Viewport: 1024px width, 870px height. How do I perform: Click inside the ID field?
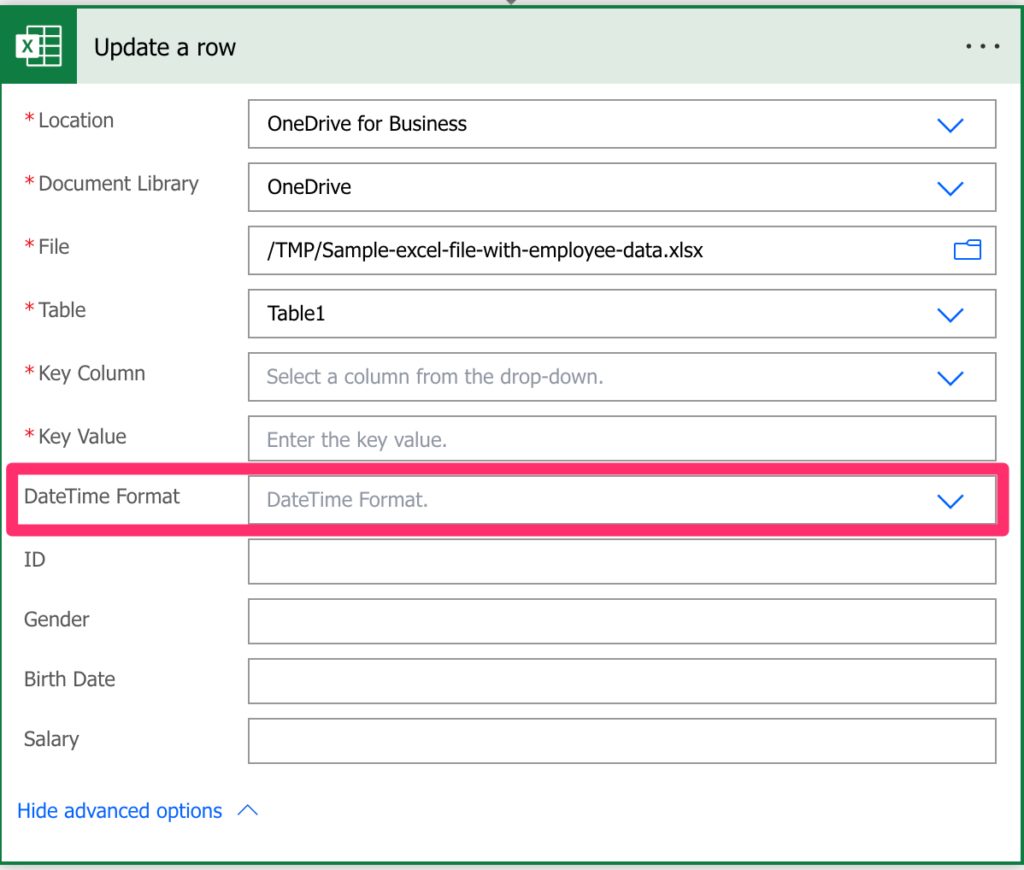click(x=620, y=561)
